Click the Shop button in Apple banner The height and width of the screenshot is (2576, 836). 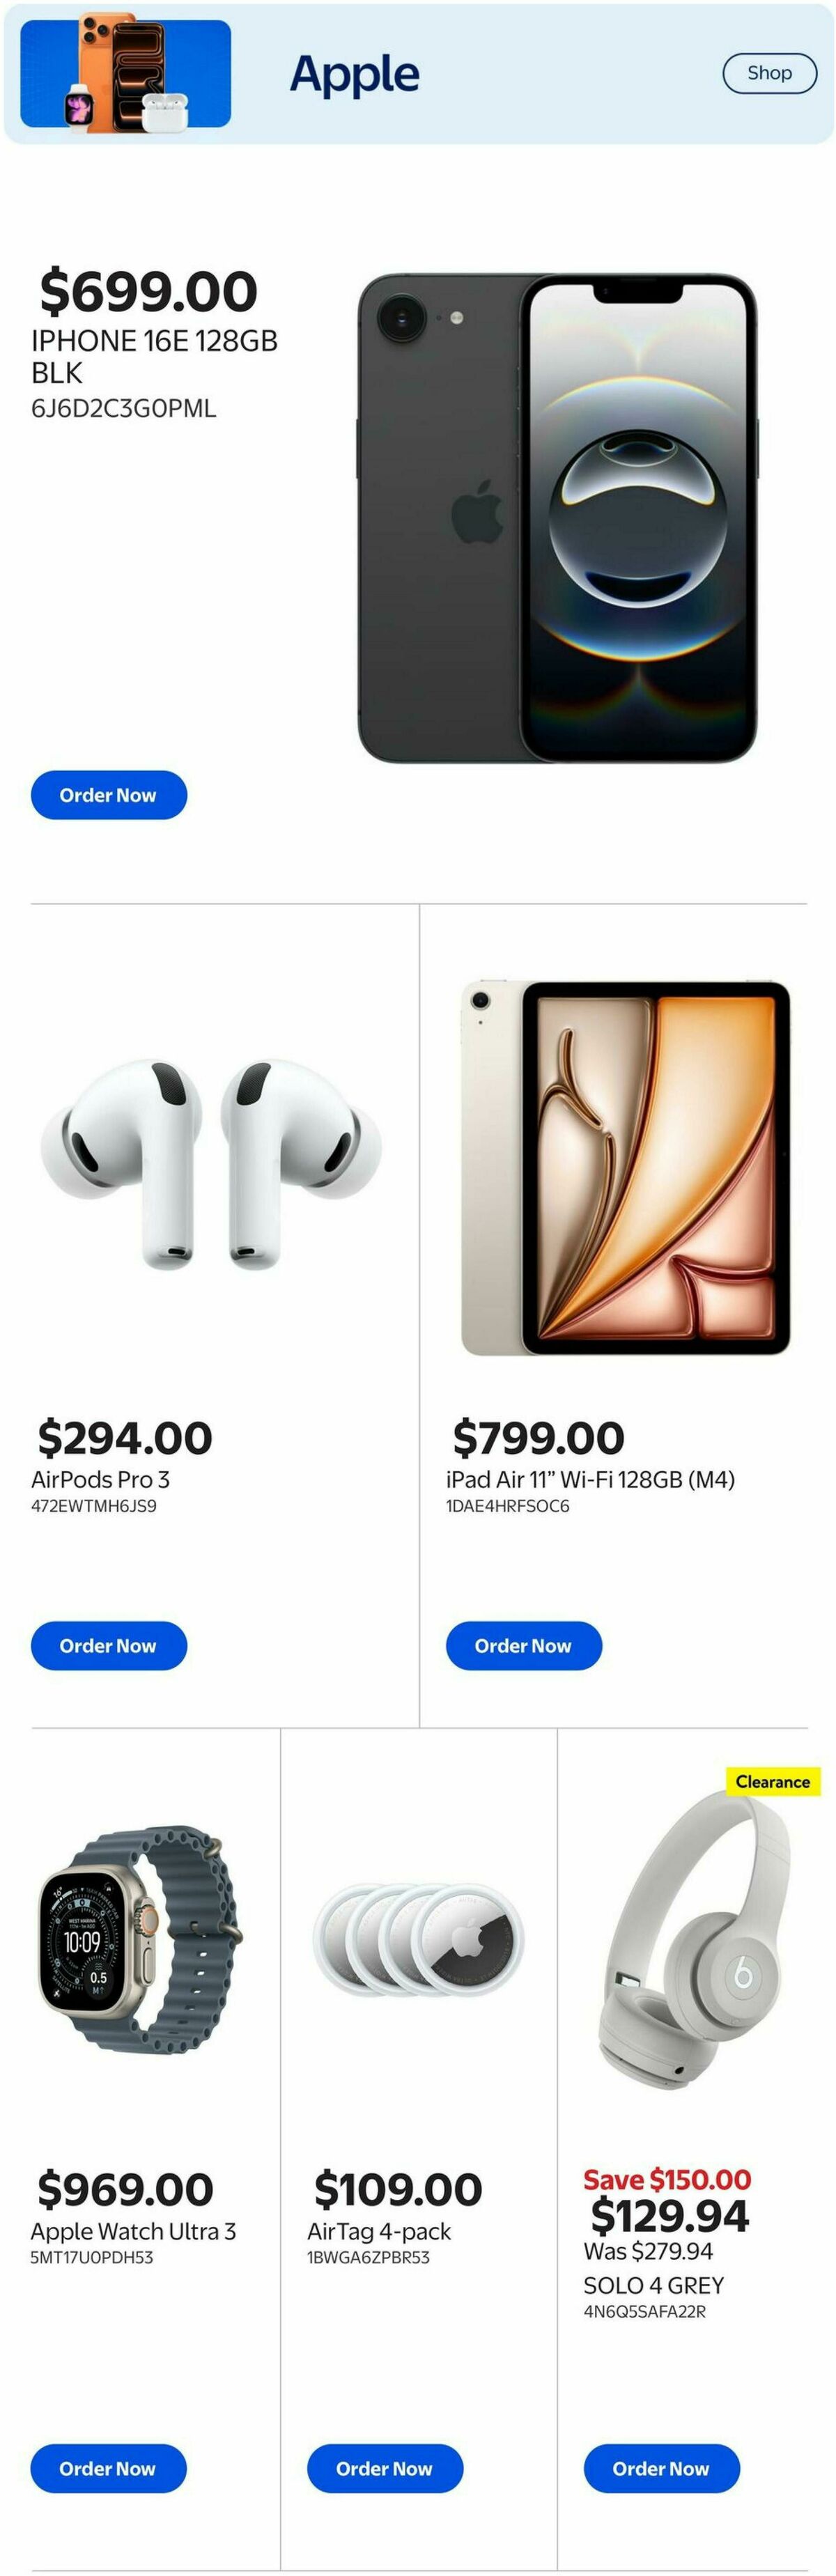pos(769,73)
